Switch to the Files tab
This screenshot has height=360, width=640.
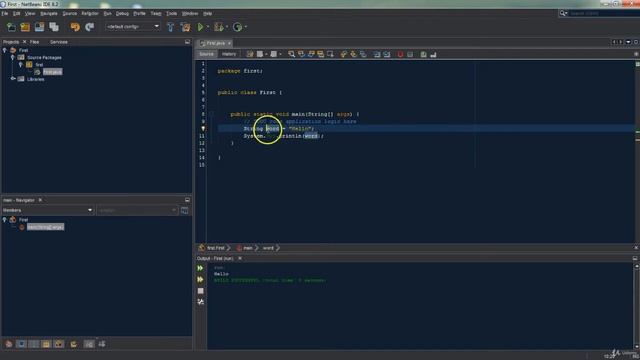point(34,42)
